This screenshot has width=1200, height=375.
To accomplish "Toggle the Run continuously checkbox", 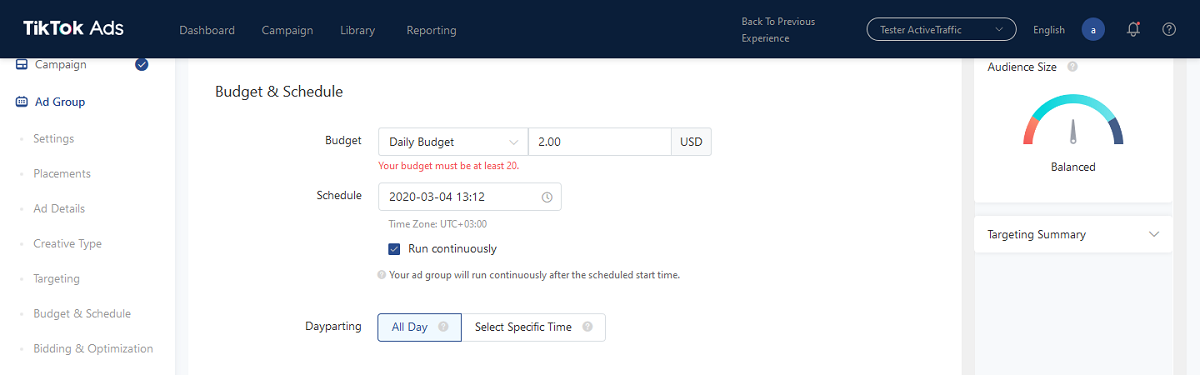I will pos(394,249).
